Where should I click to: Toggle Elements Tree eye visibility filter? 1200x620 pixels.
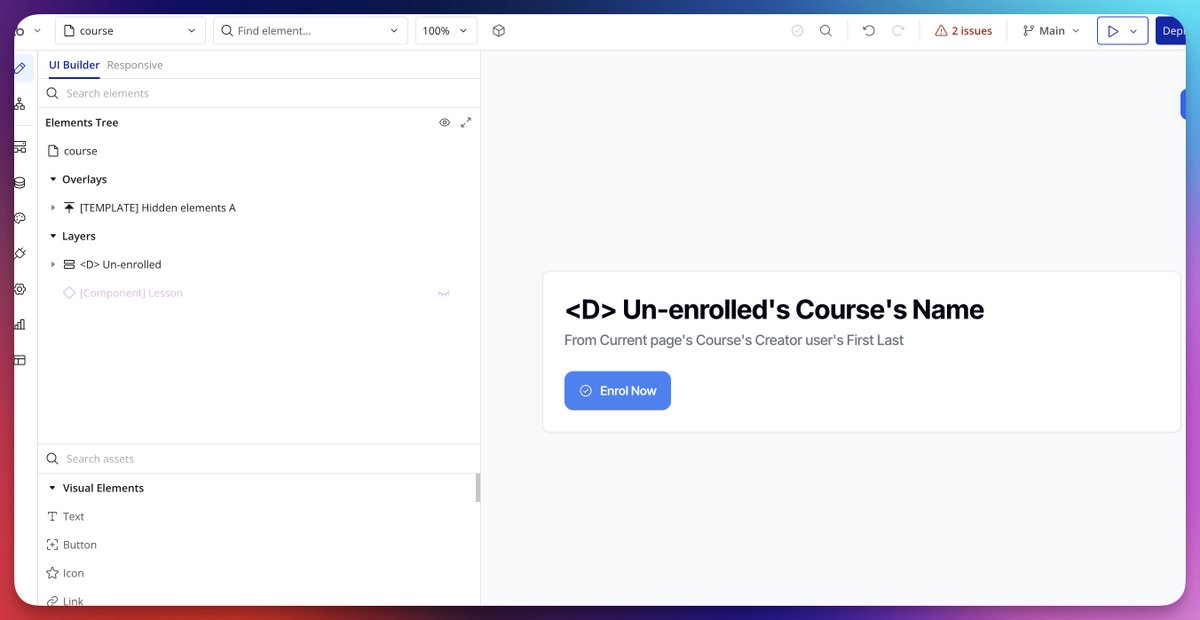(445, 122)
